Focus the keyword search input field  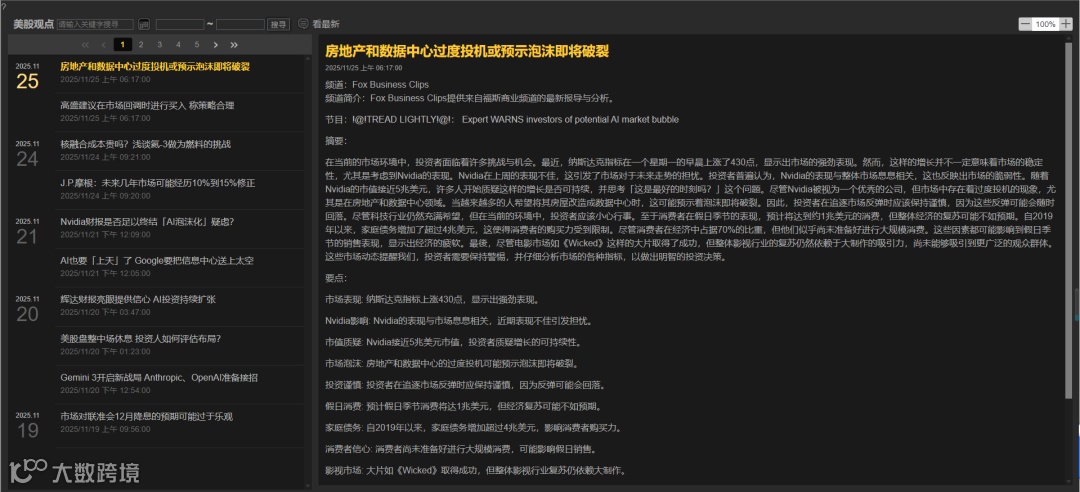[96, 24]
